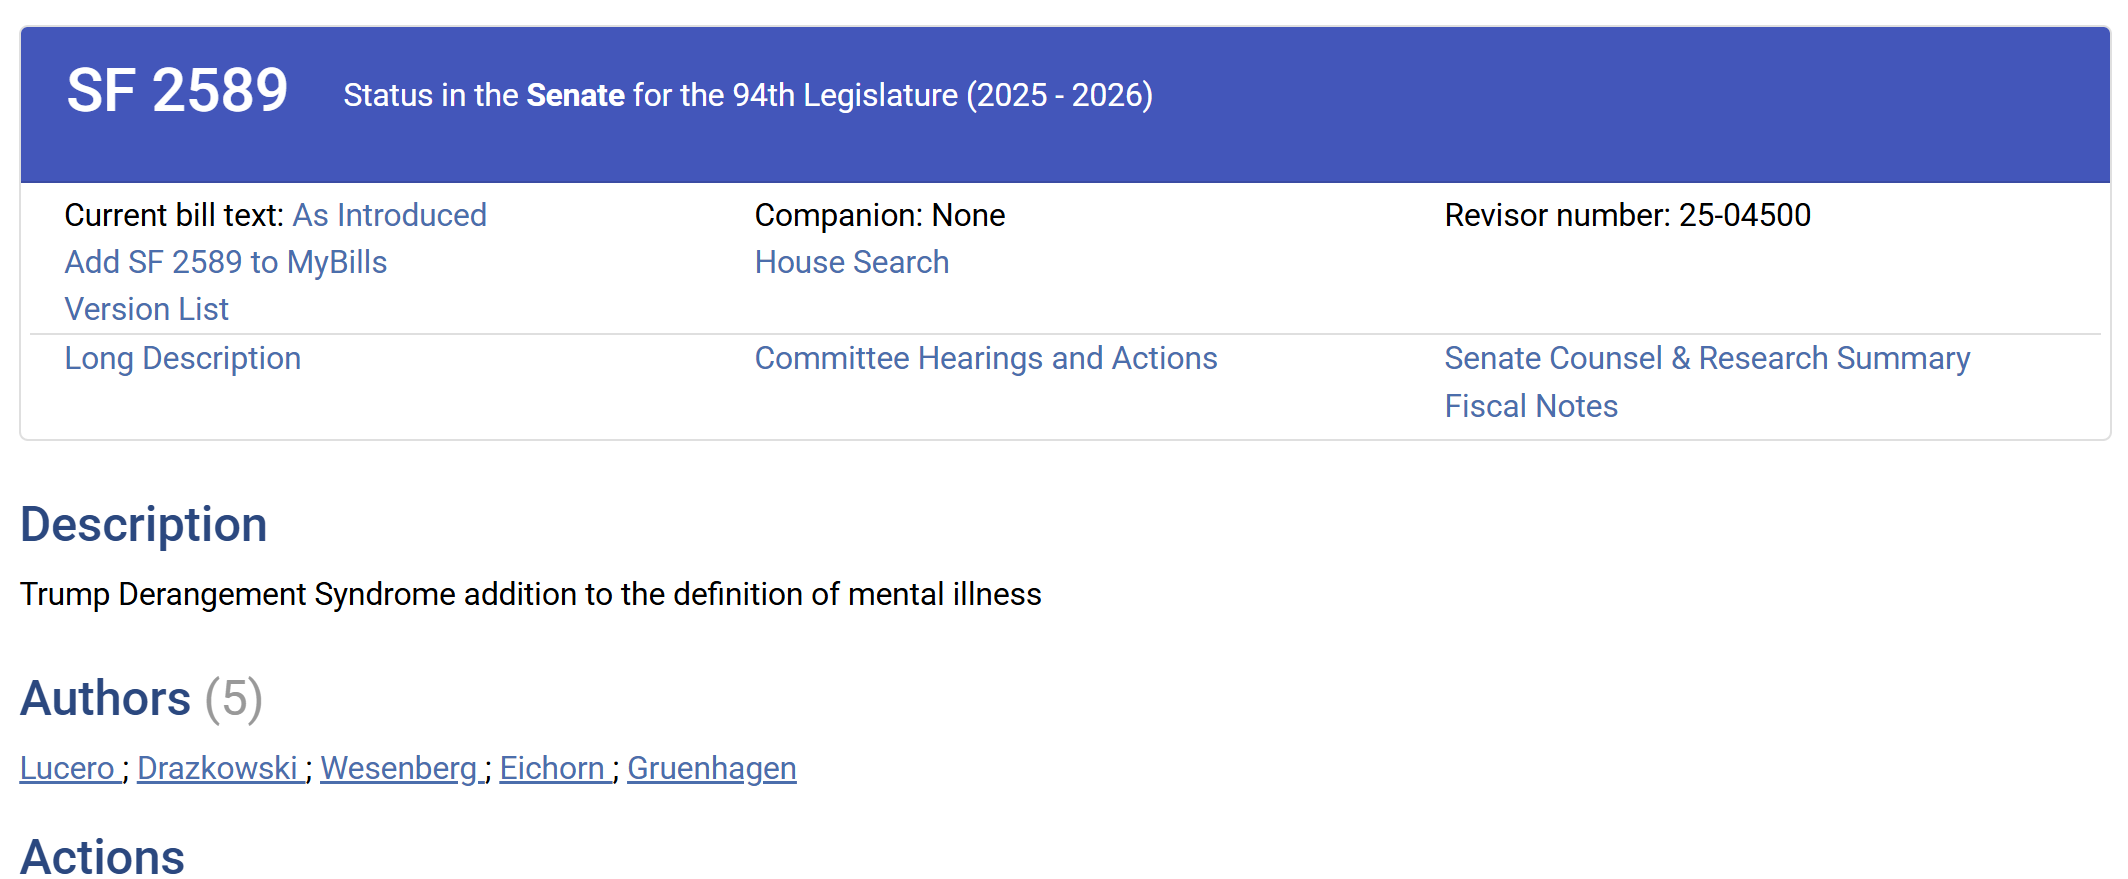The height and width of the screenshot is (879, 2128).
Task: Select the Trump Derangement Syndrome description text
Action: pyautogui.click(x=531, y=594)
